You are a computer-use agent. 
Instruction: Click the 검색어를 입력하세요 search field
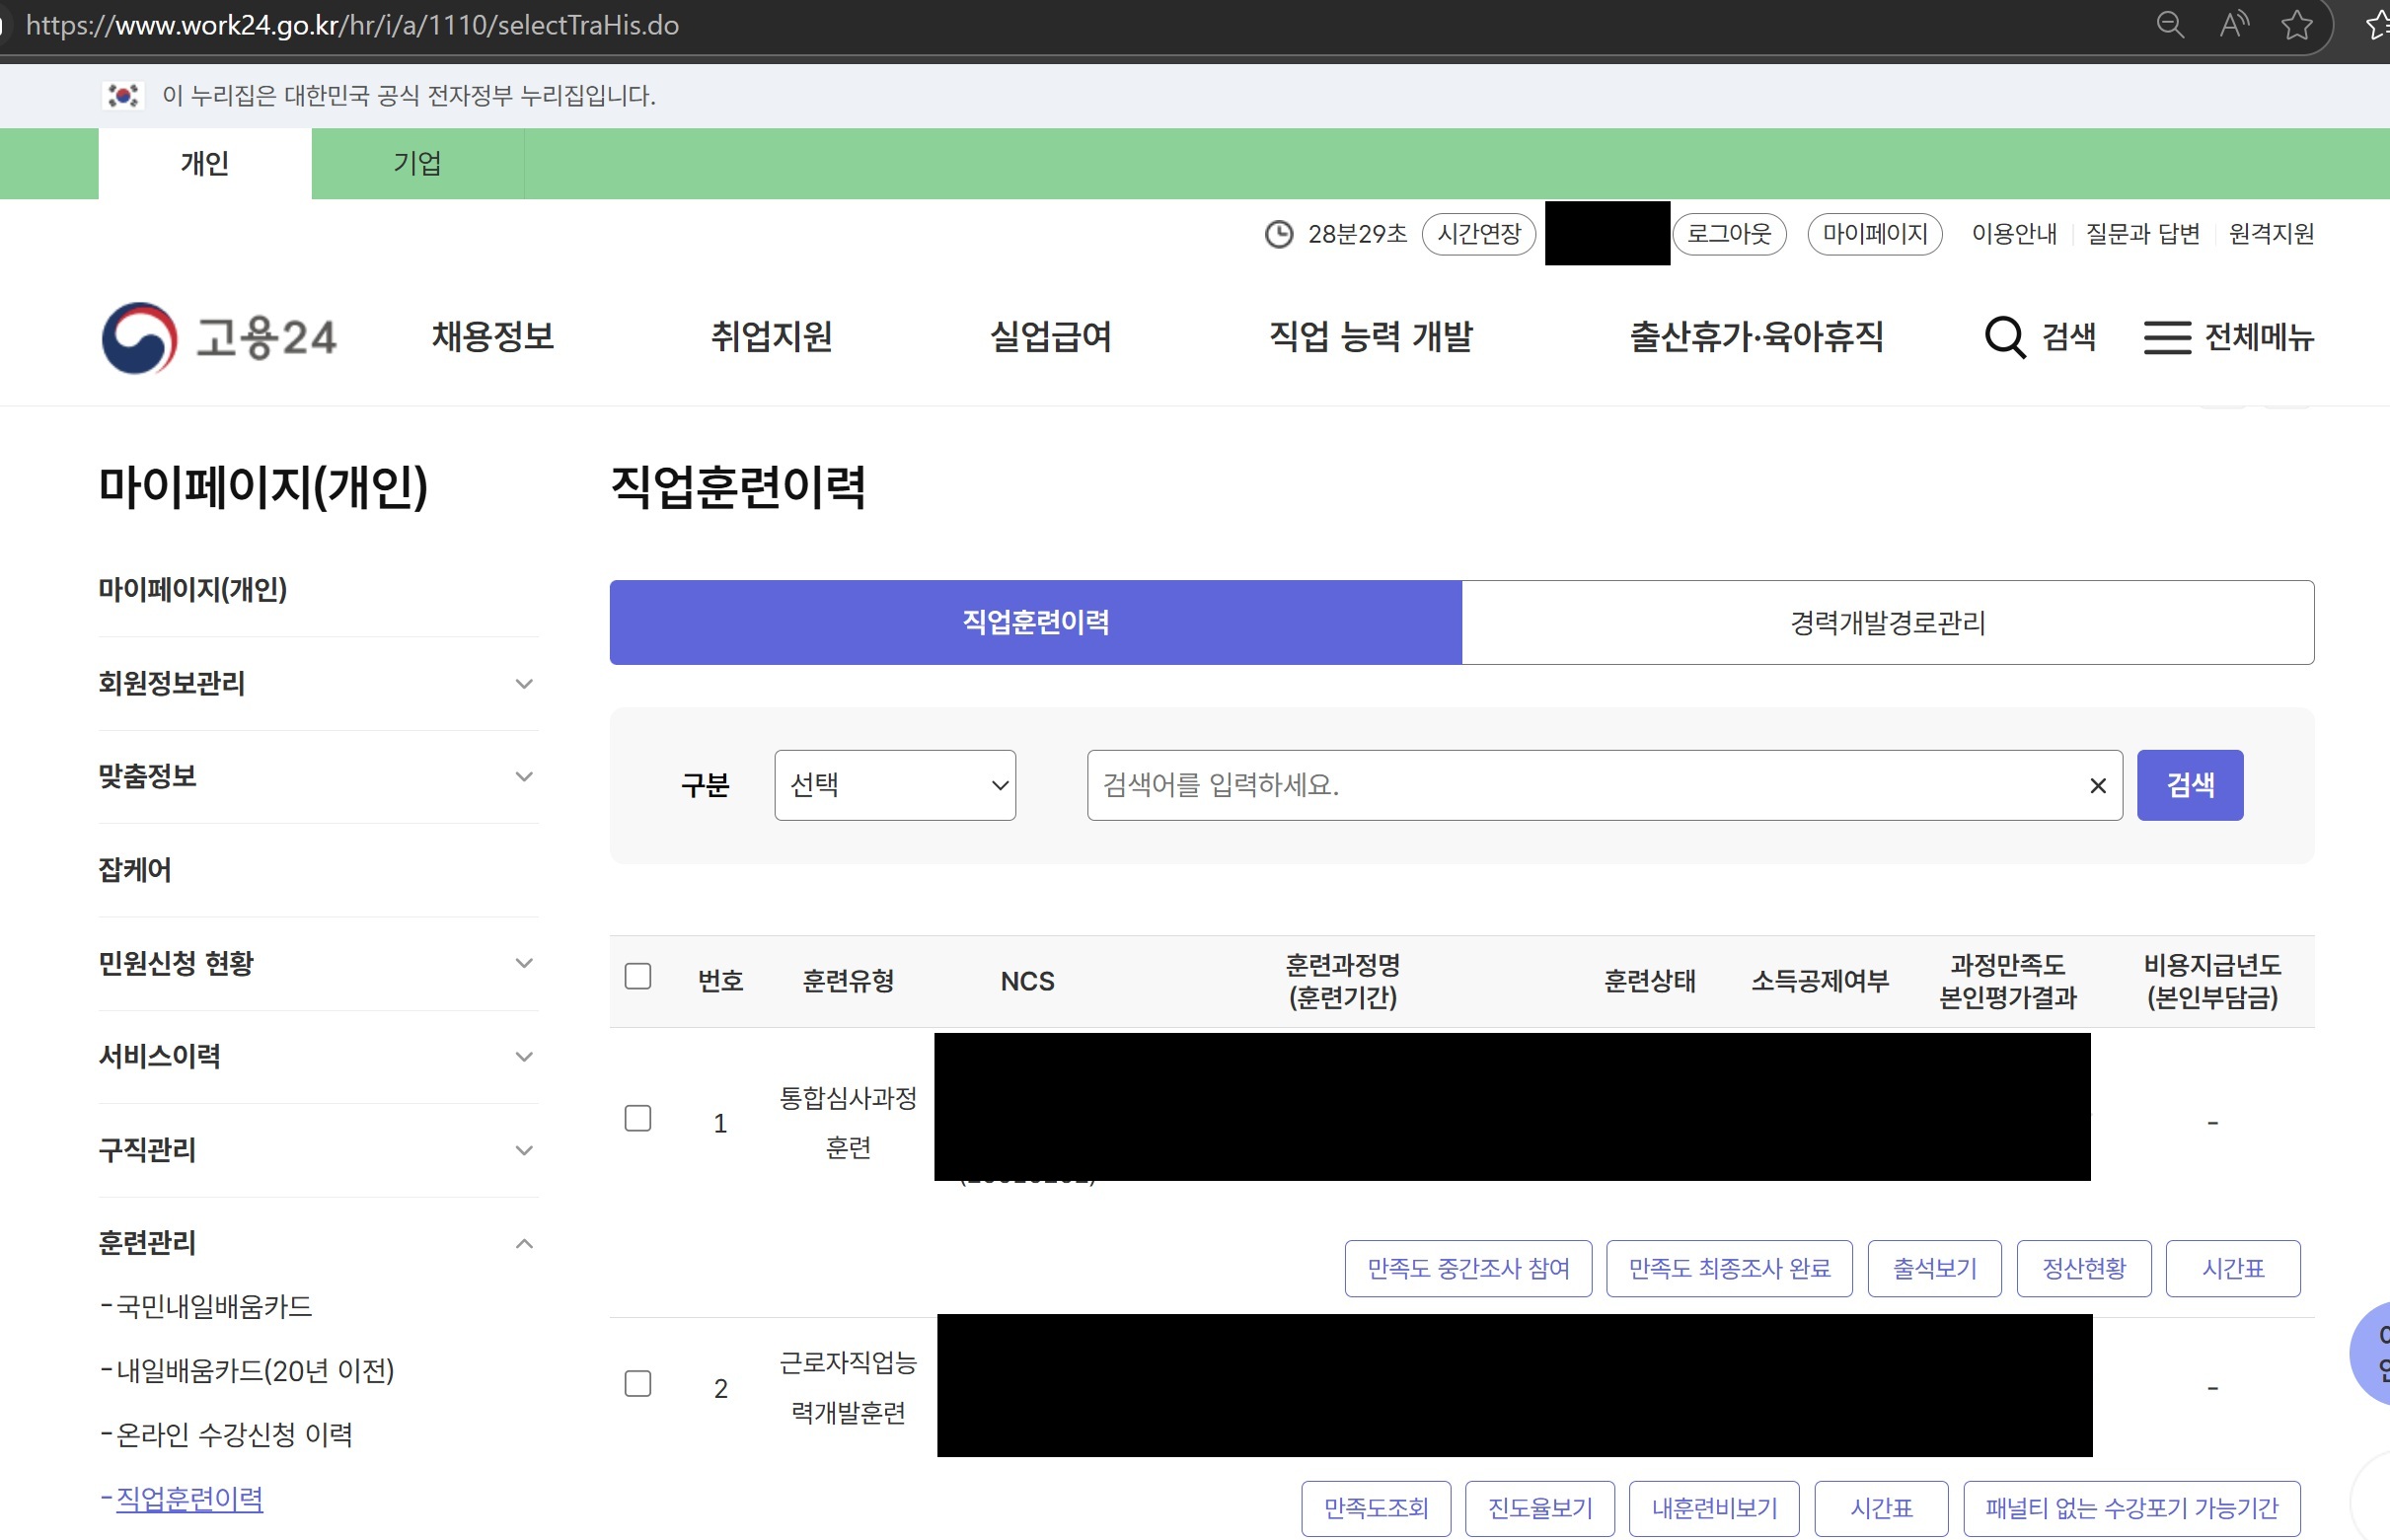coord(1580,786)
